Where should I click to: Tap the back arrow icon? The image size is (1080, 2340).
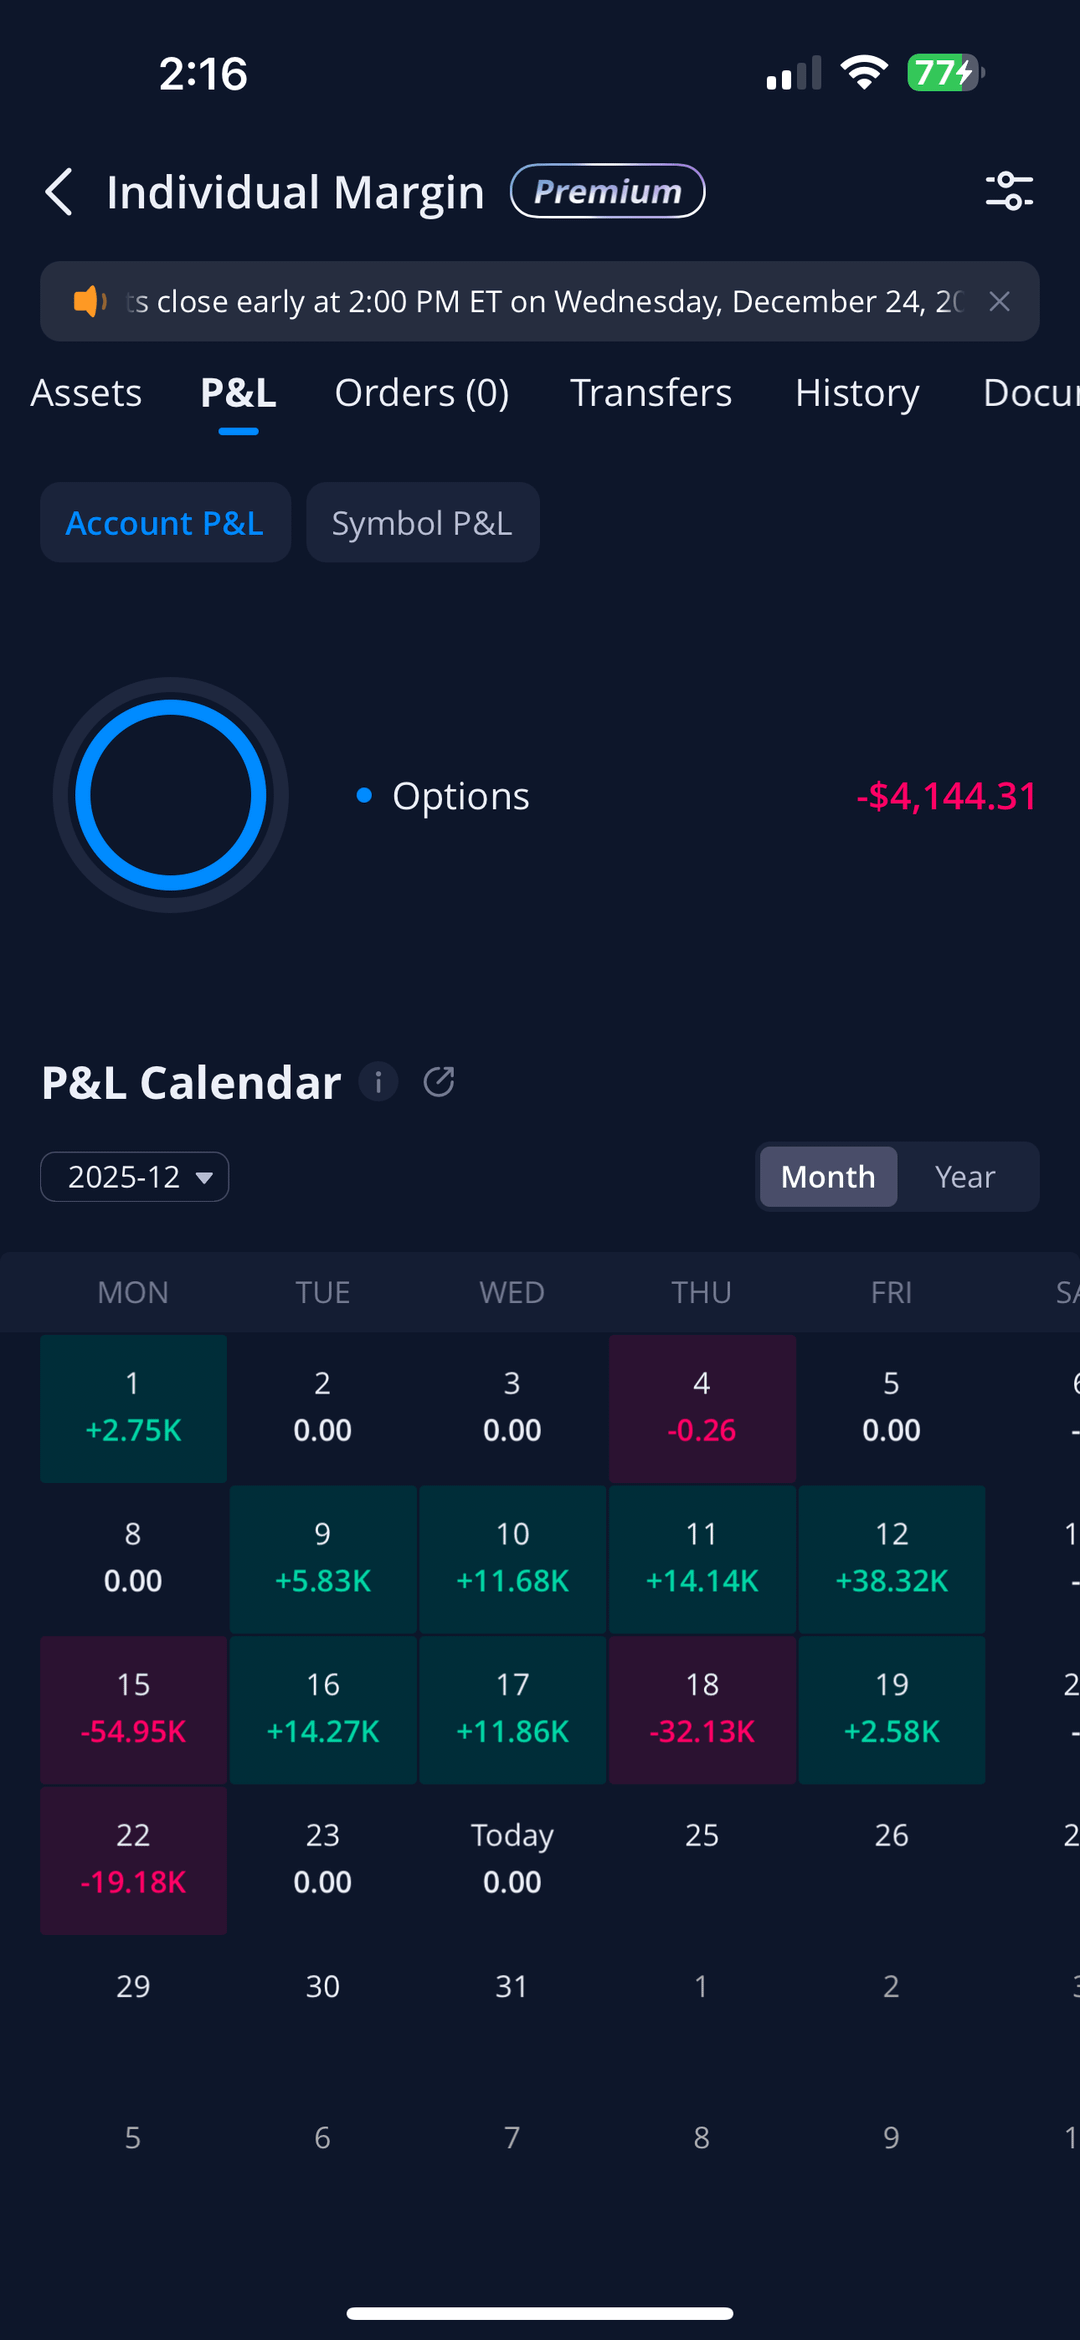click(60, 192)
